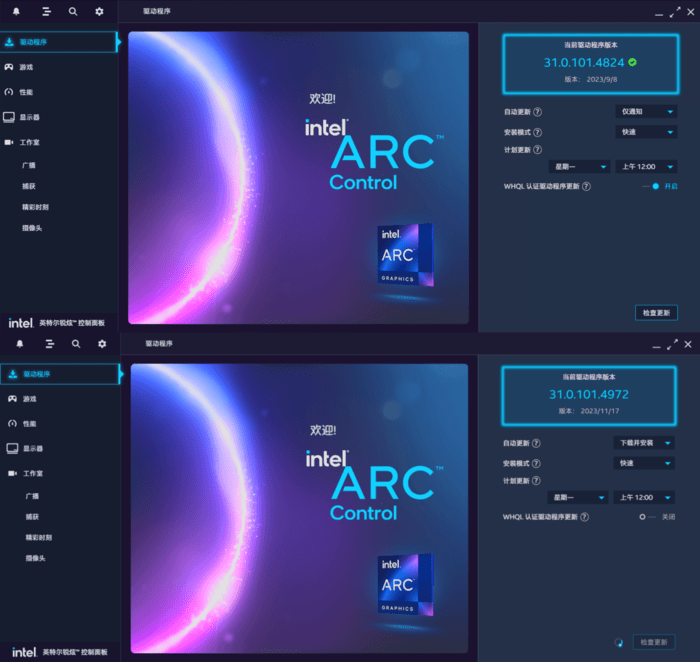
Task: Click the driver version 31.0.101.4972
Action: tap(589, 395)
